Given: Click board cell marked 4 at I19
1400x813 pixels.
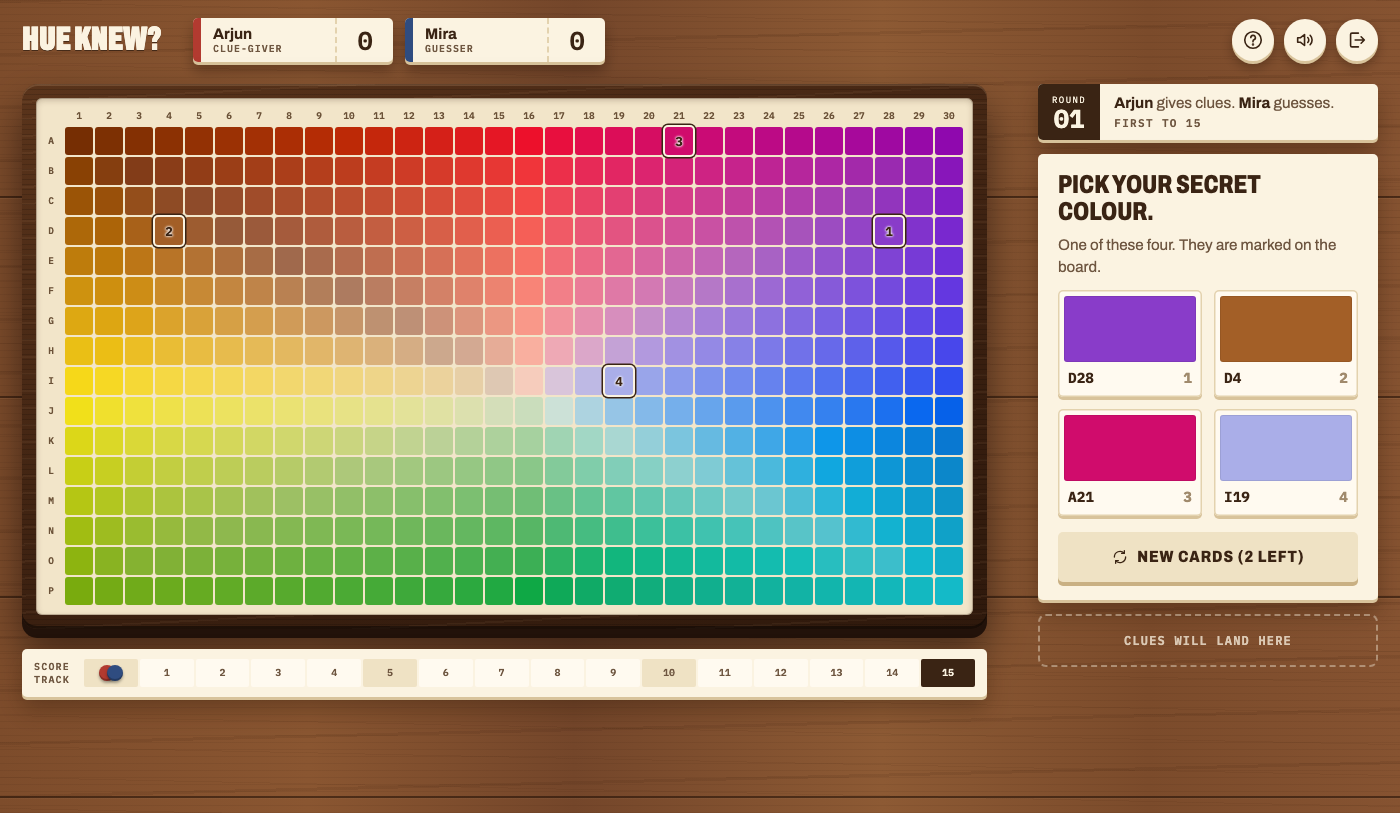Looking at the screenshot, I should coord(619,381).
